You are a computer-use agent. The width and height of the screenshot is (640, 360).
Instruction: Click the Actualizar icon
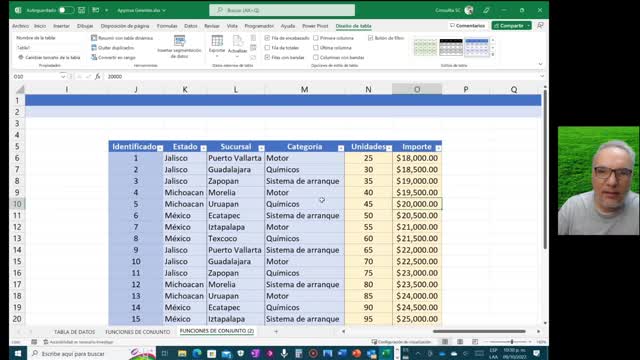238,41
